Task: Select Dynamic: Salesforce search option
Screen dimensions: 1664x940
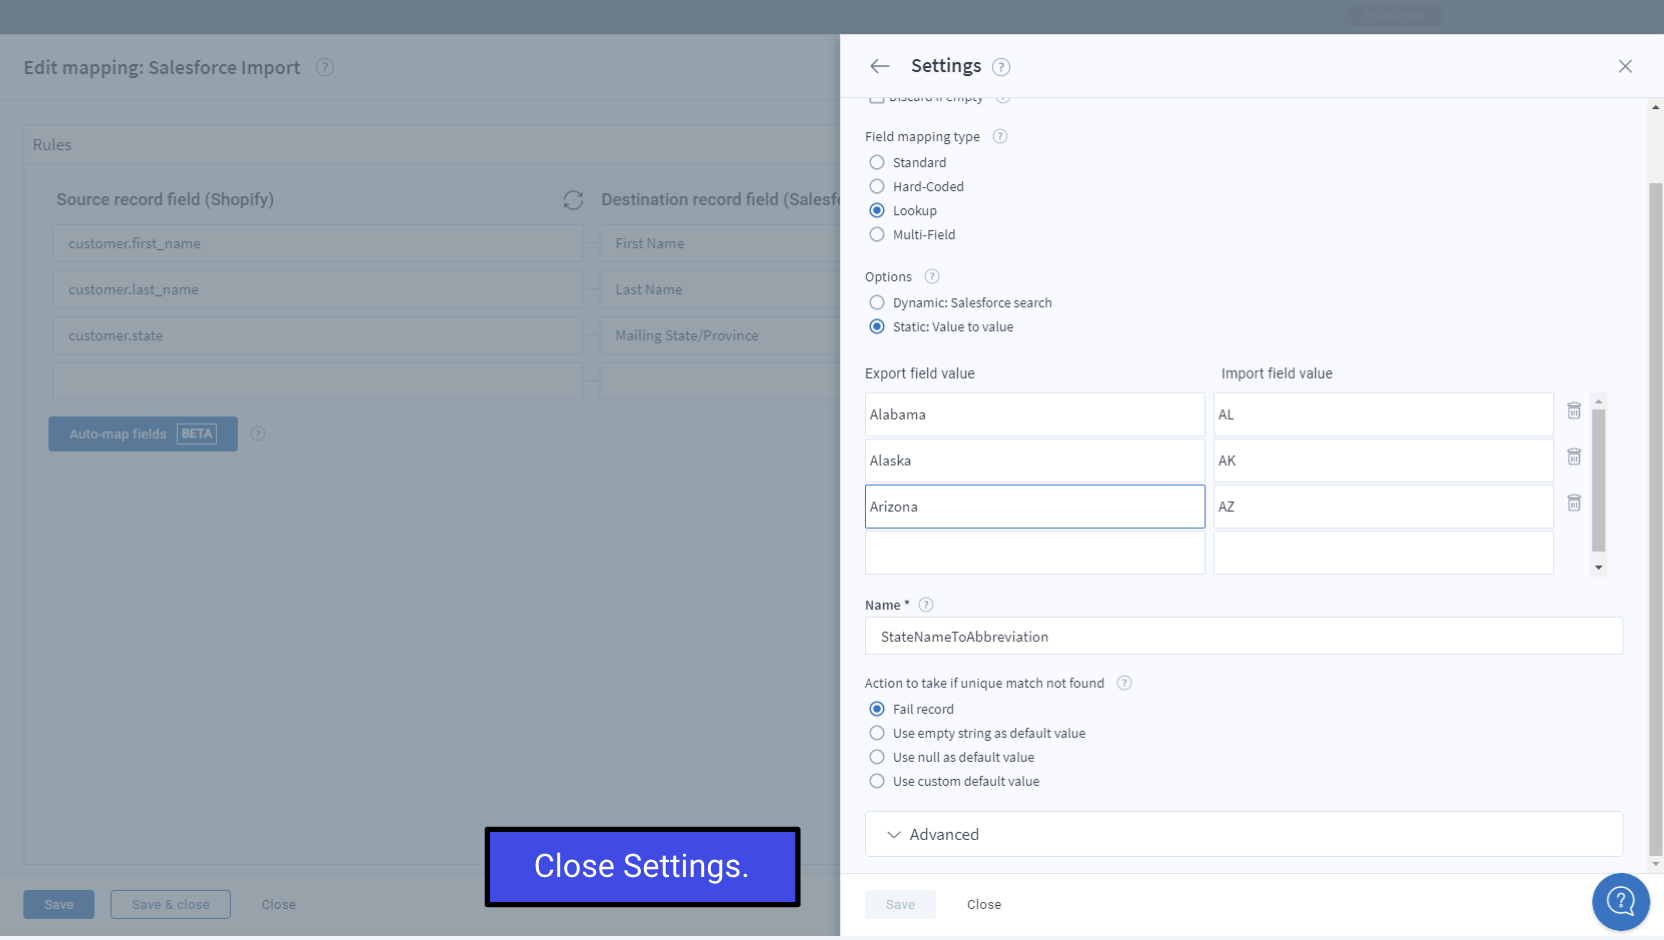Action: (x=877, y=303)
